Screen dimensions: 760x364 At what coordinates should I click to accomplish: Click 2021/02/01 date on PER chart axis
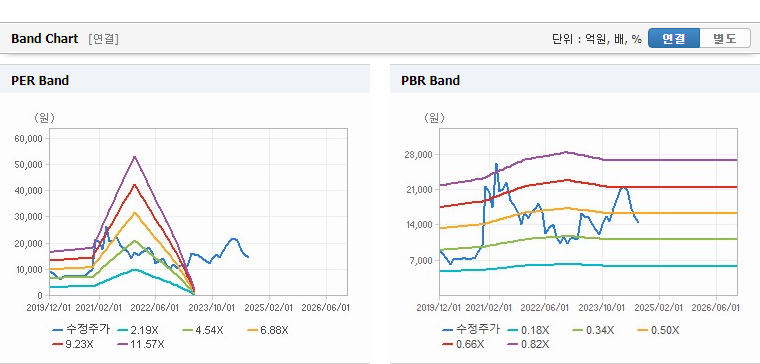tap(99, 308)
